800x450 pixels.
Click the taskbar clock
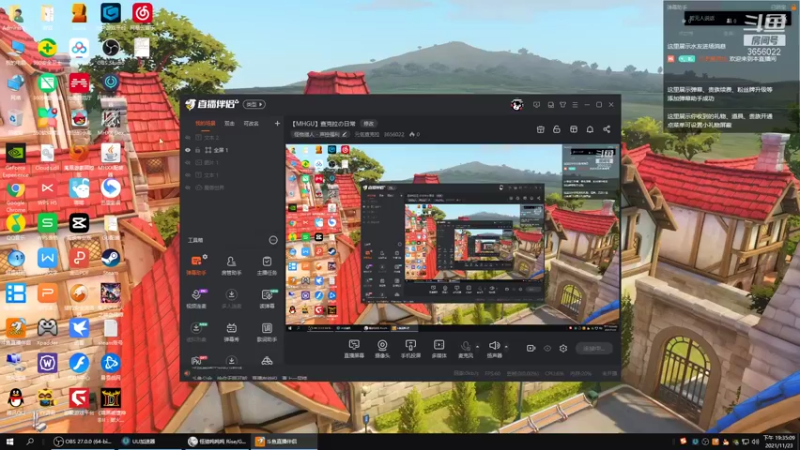[780, 441]
